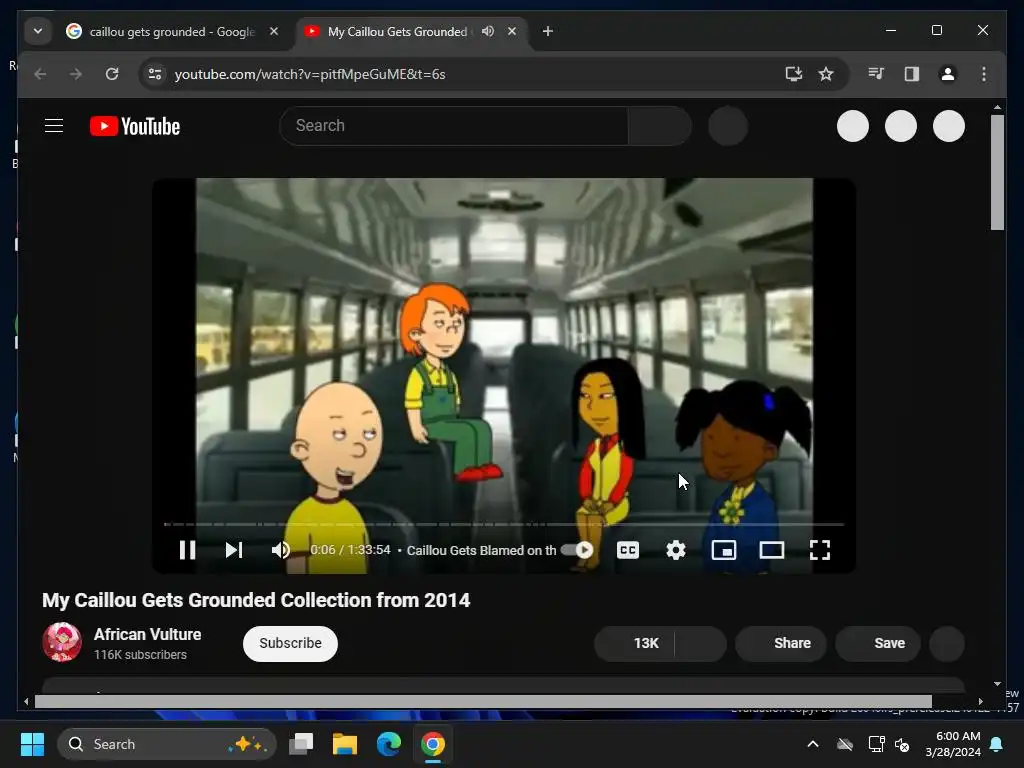Enter full screen video mode

820,550
